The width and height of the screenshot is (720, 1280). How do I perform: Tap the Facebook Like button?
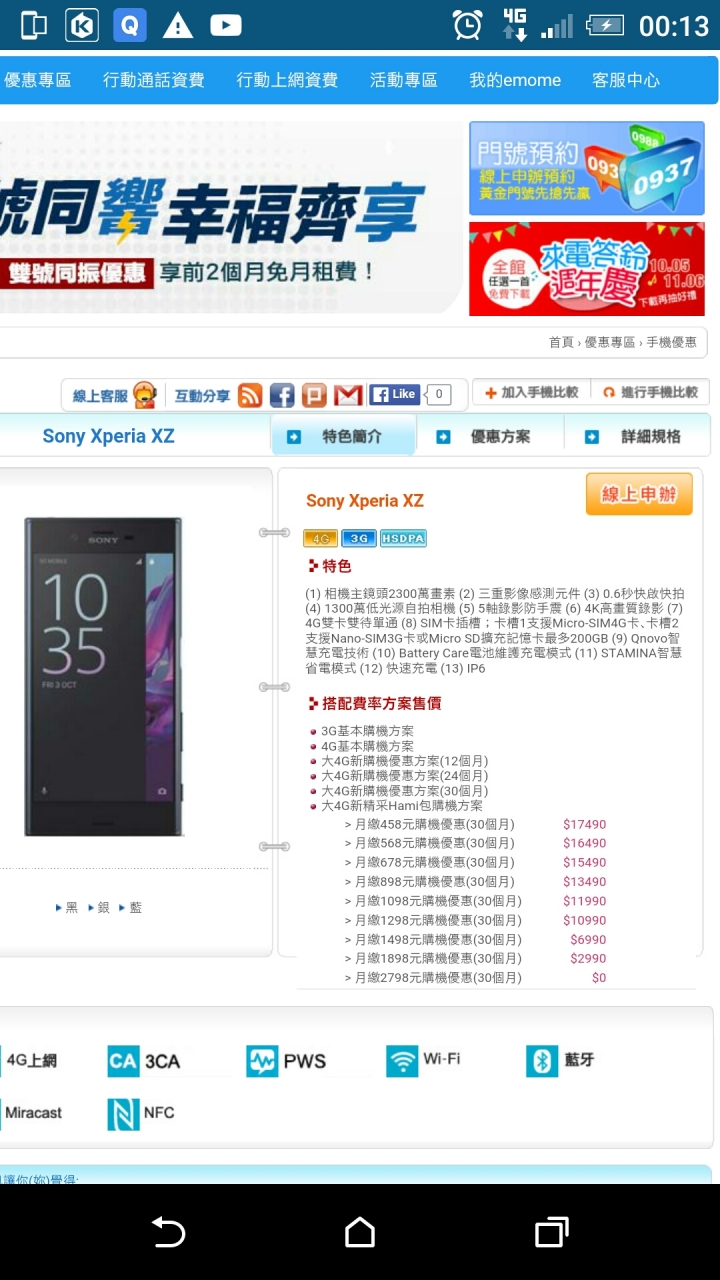tap(394, 394)
